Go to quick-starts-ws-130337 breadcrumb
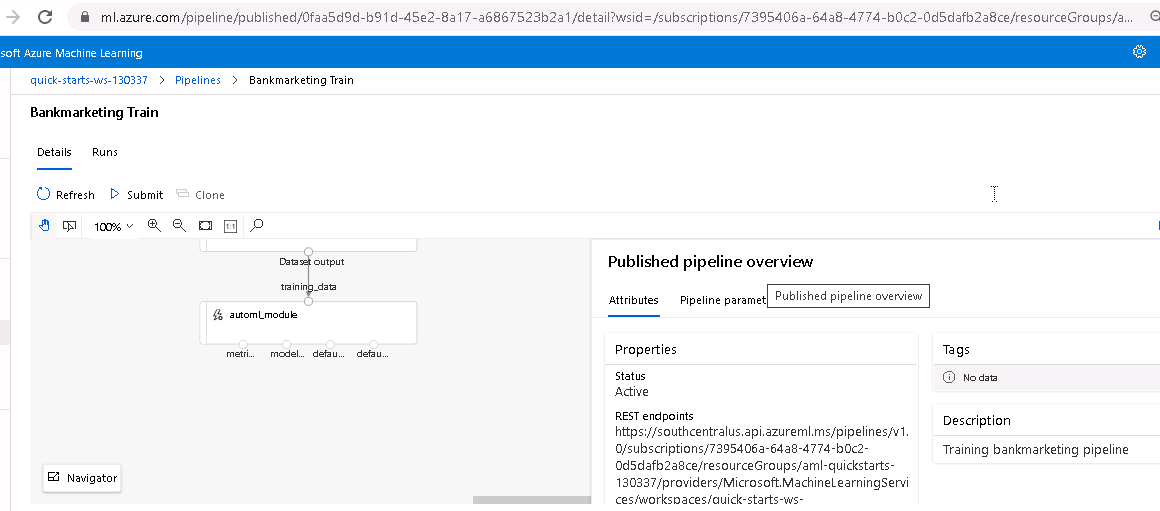This screenshot has width=1160, height=511. 89,80
